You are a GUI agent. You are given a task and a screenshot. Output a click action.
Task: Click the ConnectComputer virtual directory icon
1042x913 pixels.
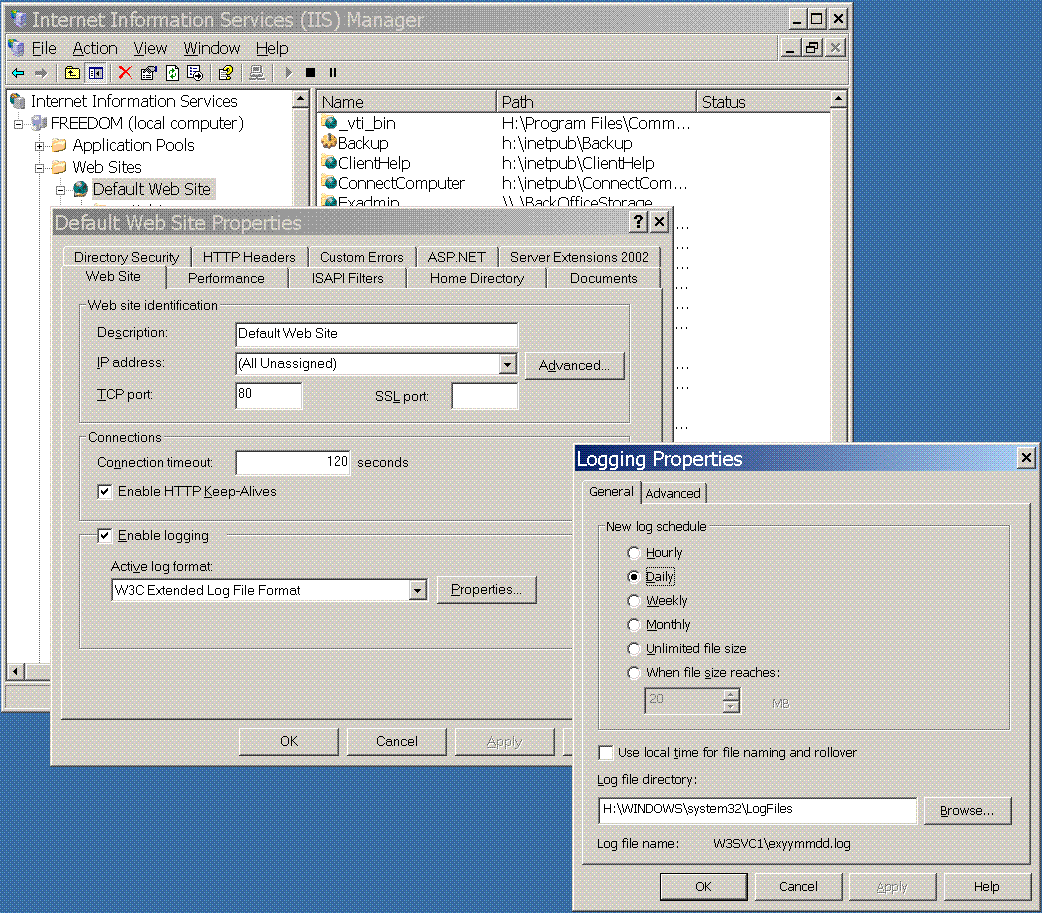click(330, 182)
